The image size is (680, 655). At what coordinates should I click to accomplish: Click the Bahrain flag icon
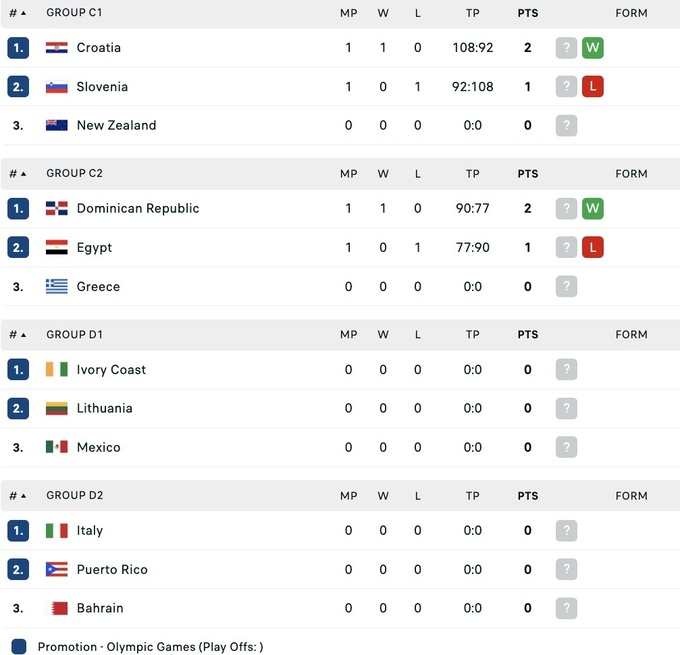[x=58, y=608]
